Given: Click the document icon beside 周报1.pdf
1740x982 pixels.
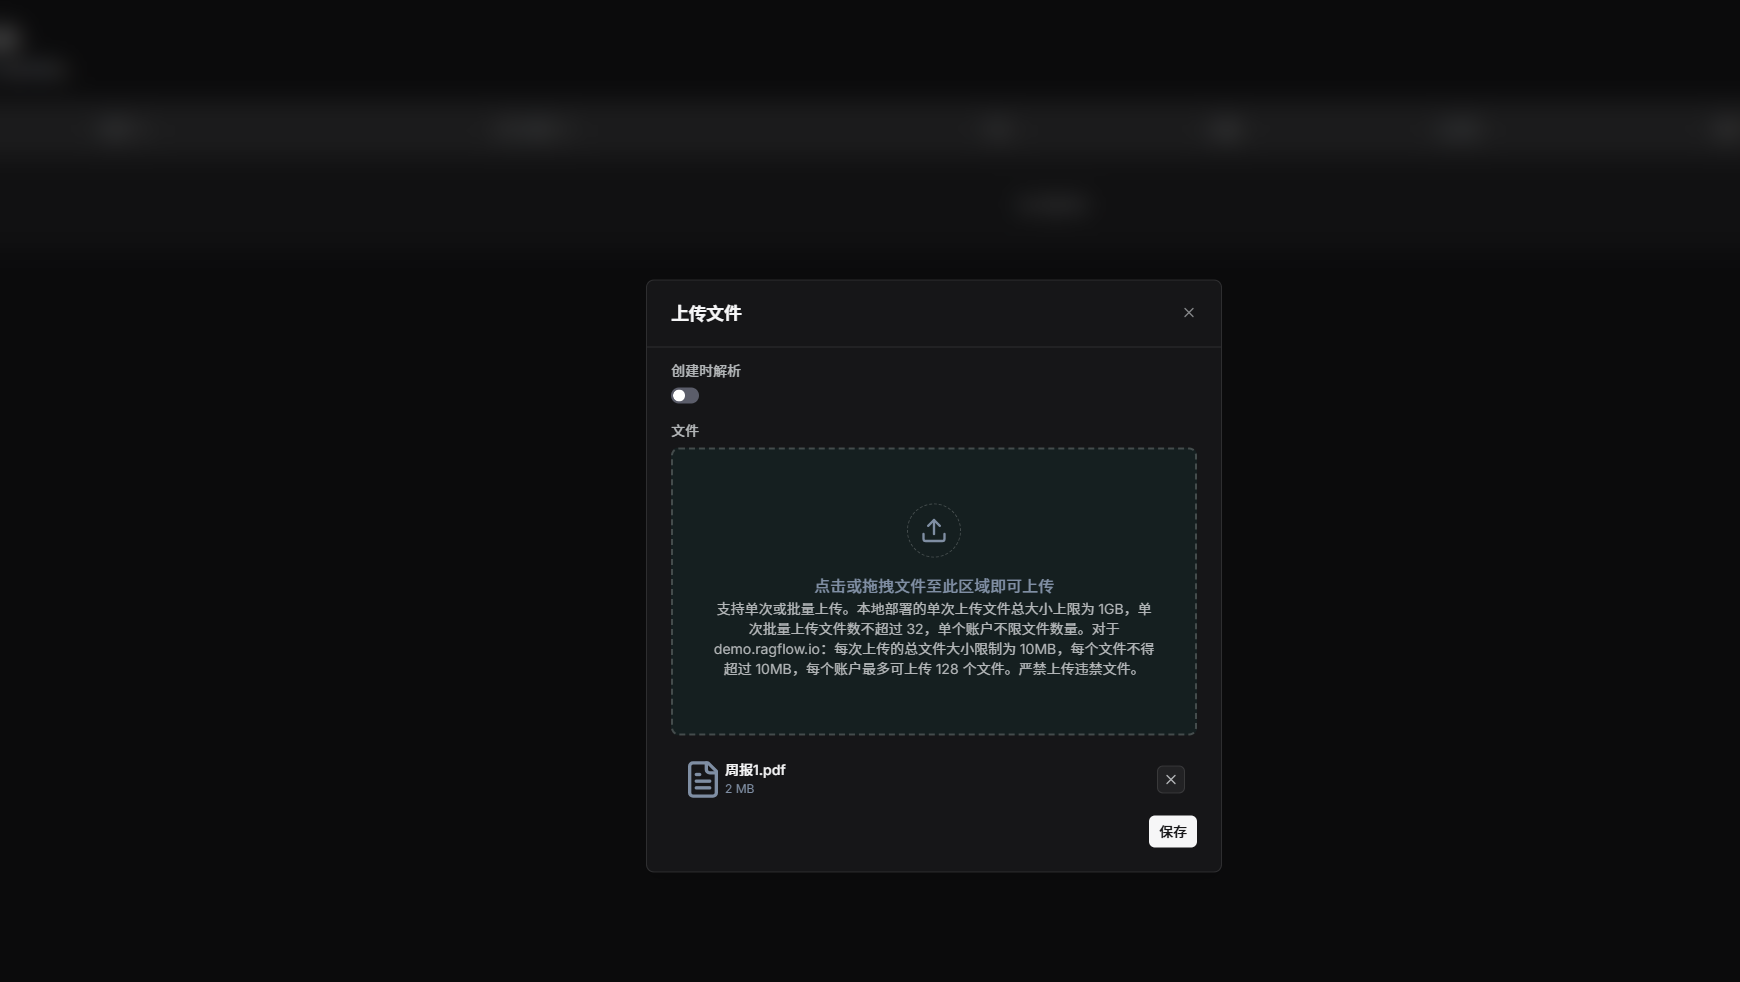Looking at the screenshot, I should [702, 779].
